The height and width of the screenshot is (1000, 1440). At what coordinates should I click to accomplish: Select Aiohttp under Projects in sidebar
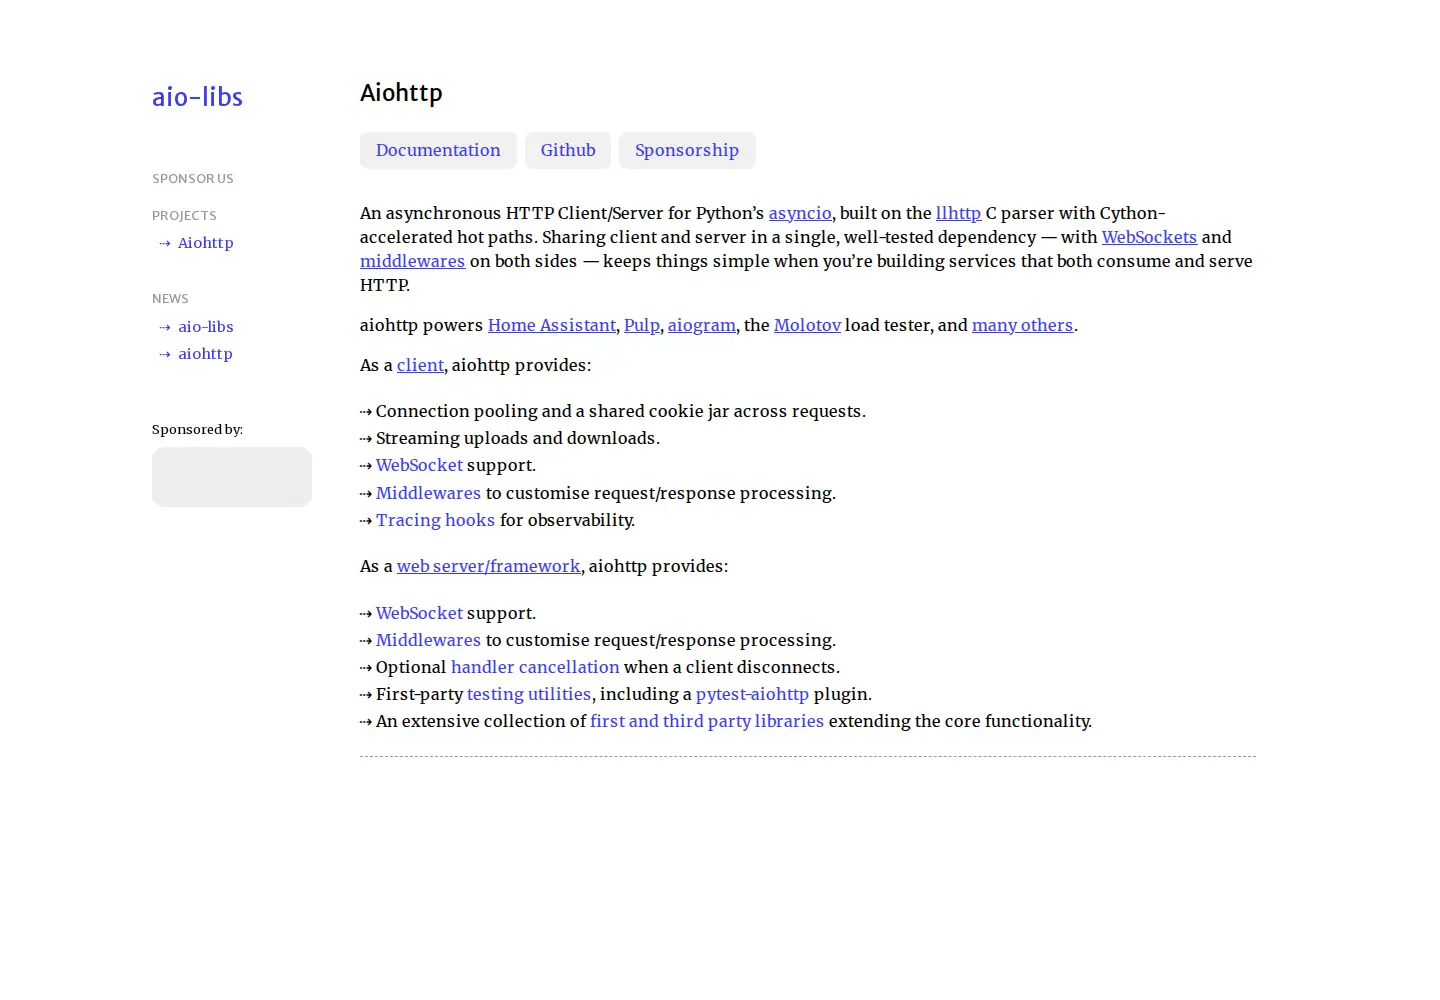[x=205, y=243]
